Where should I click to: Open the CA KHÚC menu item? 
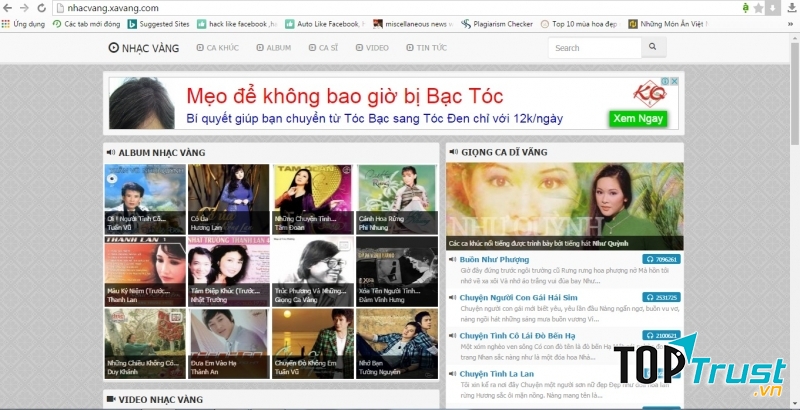tap(218, 47)
